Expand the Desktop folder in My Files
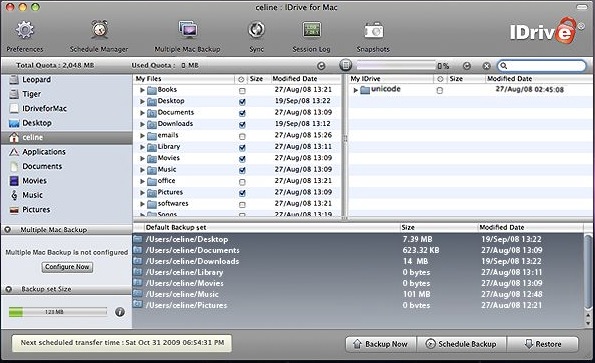Screen dimensions: 595x363 (142, 102)
